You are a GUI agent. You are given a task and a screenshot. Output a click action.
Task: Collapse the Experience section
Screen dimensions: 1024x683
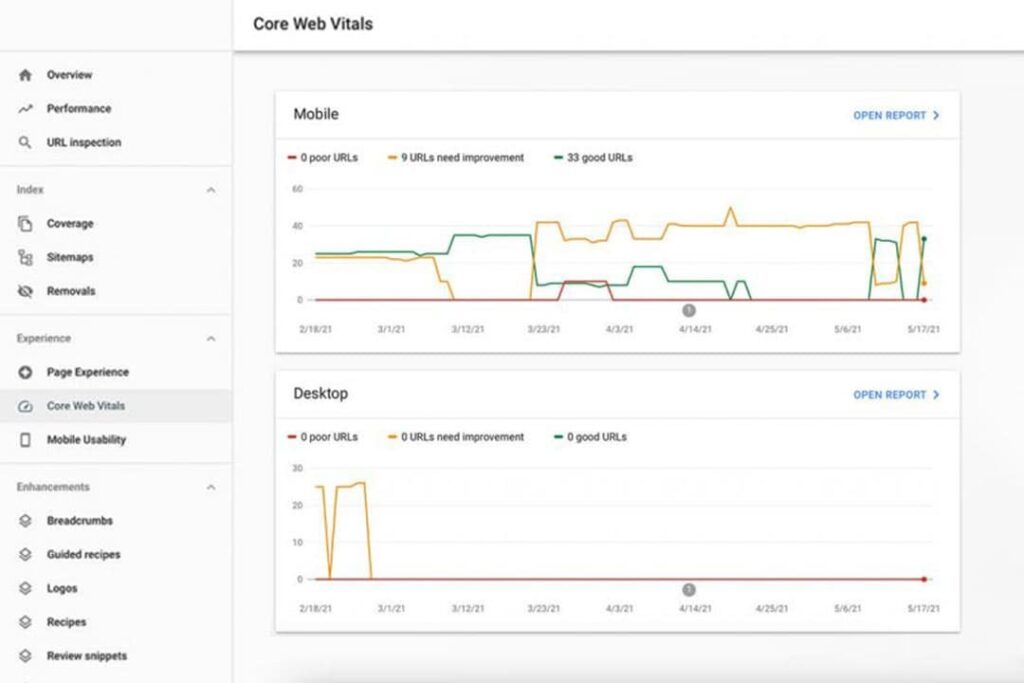click(210, 338)
